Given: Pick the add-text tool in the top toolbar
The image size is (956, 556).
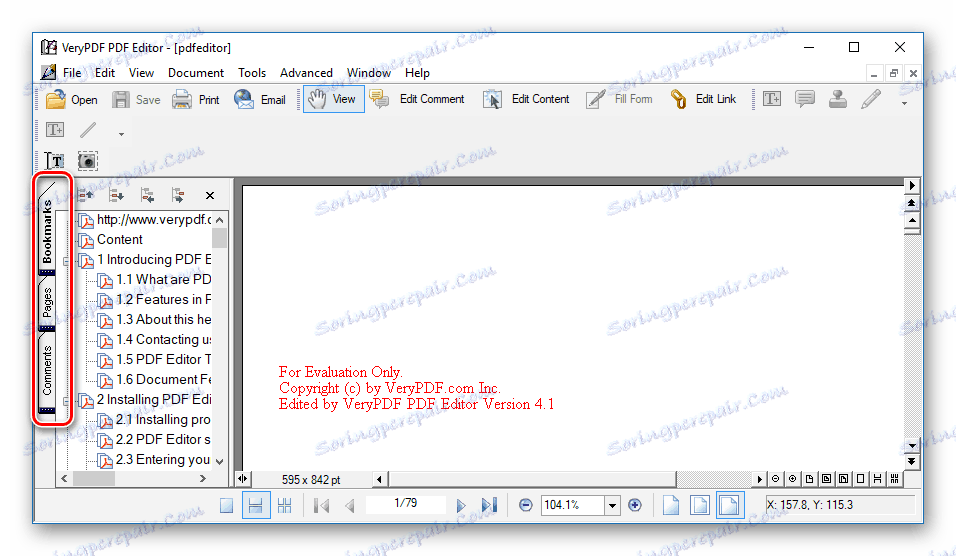Looking at the screenshot, I should point(772,99).
